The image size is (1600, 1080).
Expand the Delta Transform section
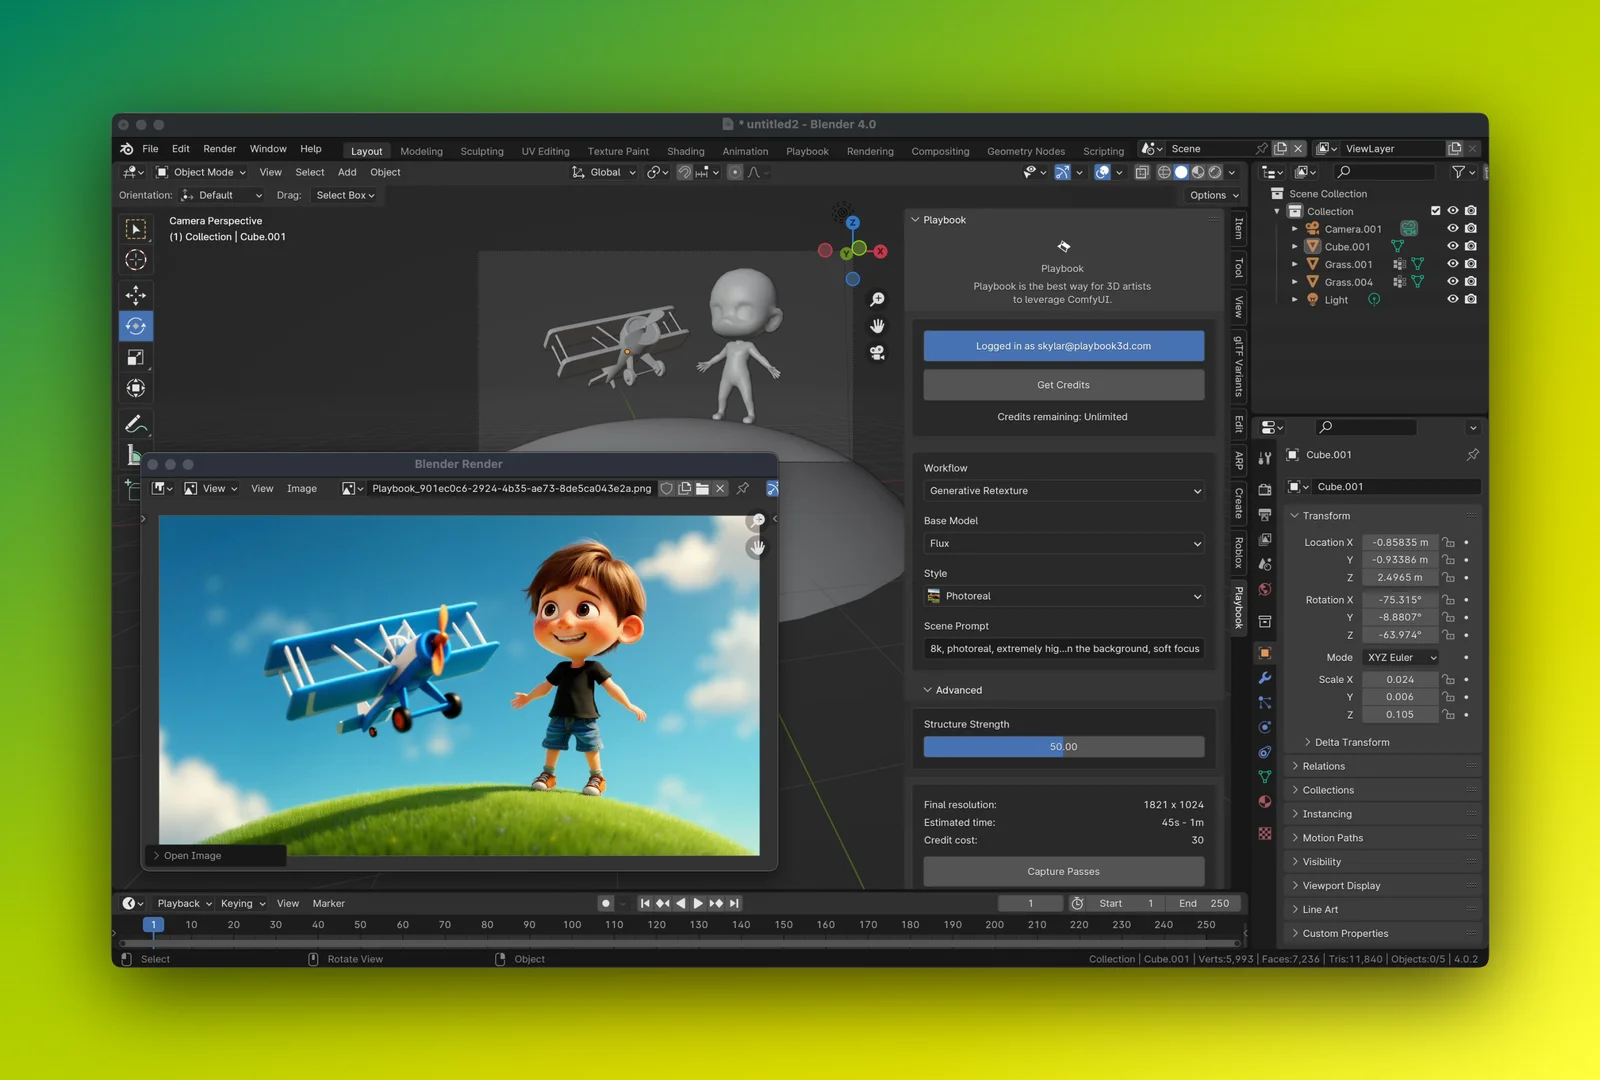[1351, 742]
